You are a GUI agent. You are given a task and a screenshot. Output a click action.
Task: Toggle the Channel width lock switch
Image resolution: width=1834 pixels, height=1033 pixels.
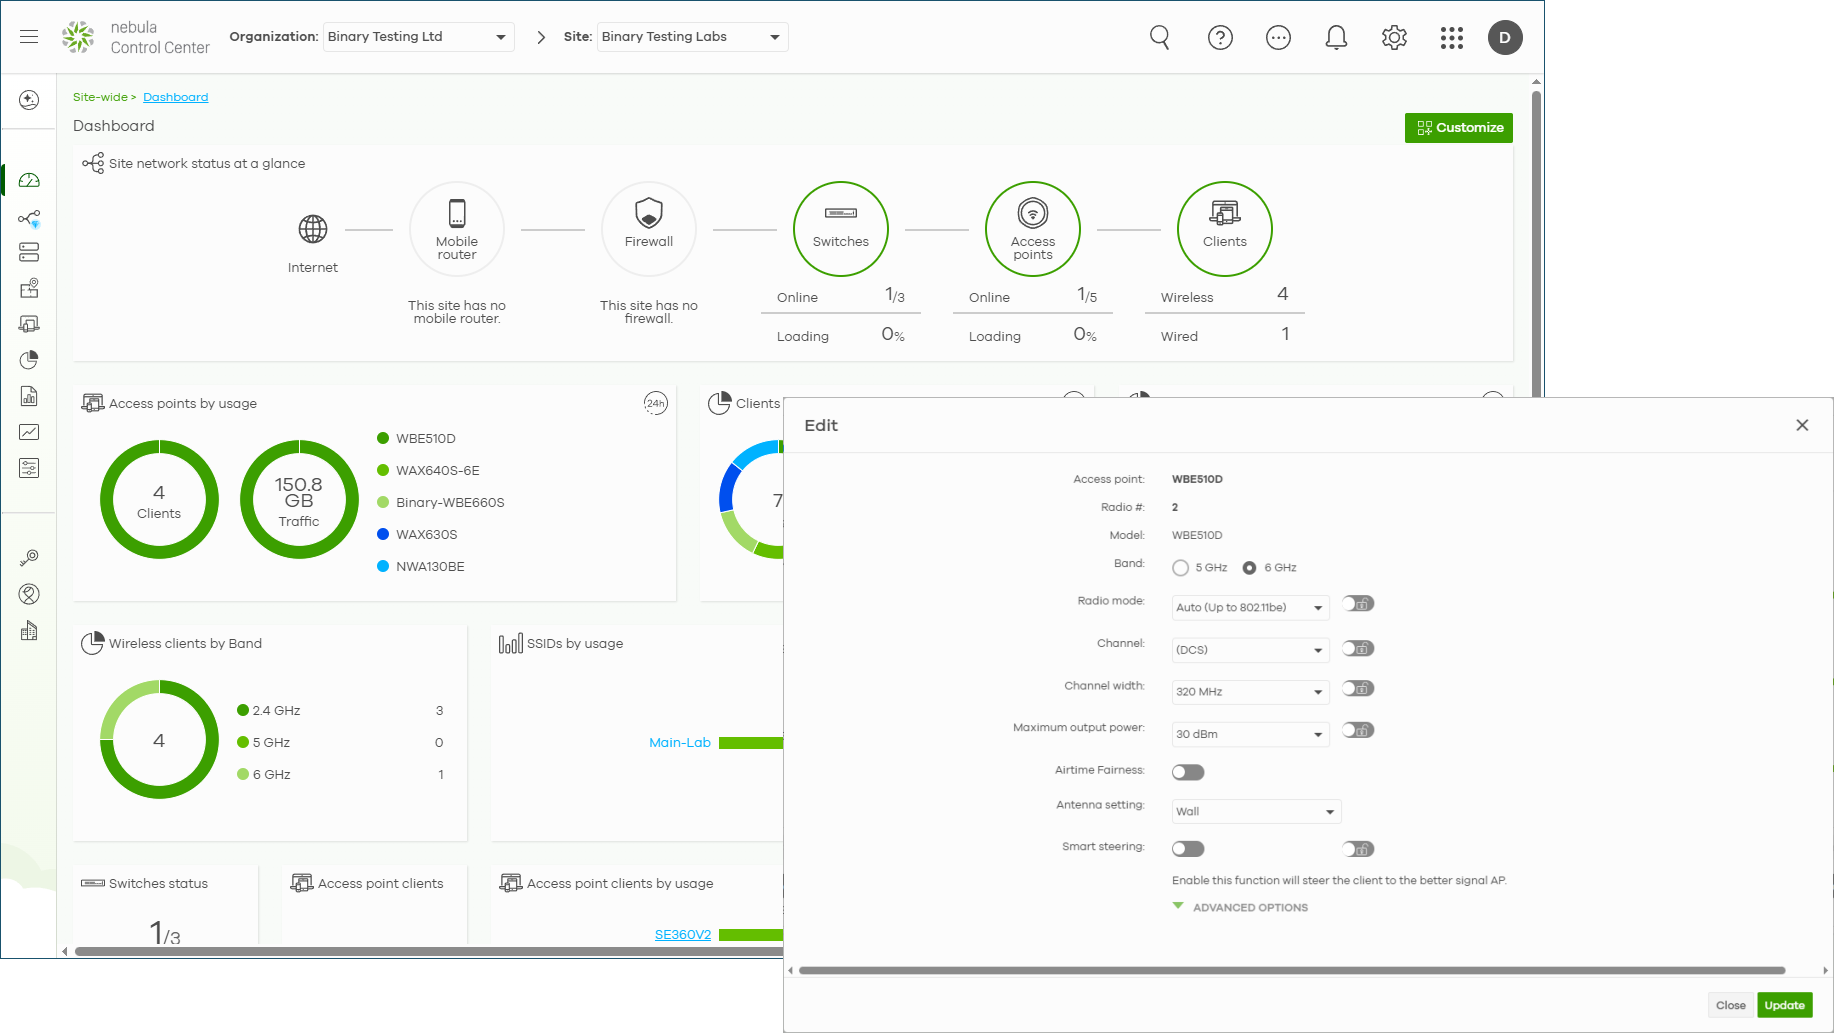click(x=1358, y=688)
